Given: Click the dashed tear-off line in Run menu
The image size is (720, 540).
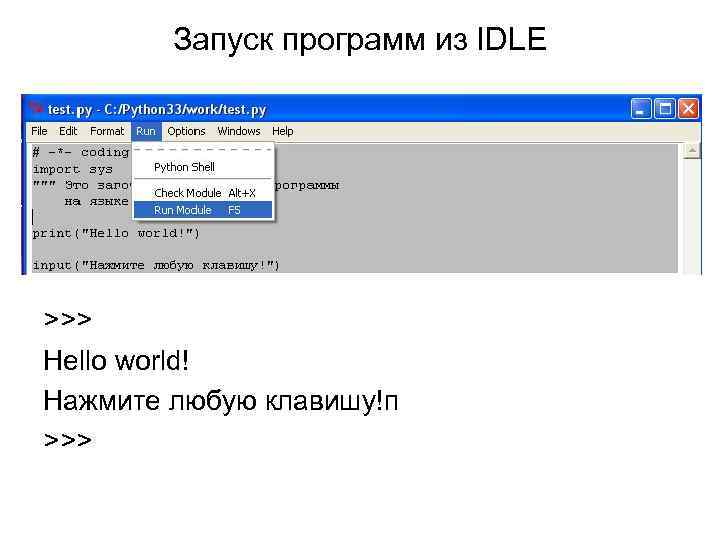Looking at the screenshot, I should pyautogui.click(x=203, y=150).
